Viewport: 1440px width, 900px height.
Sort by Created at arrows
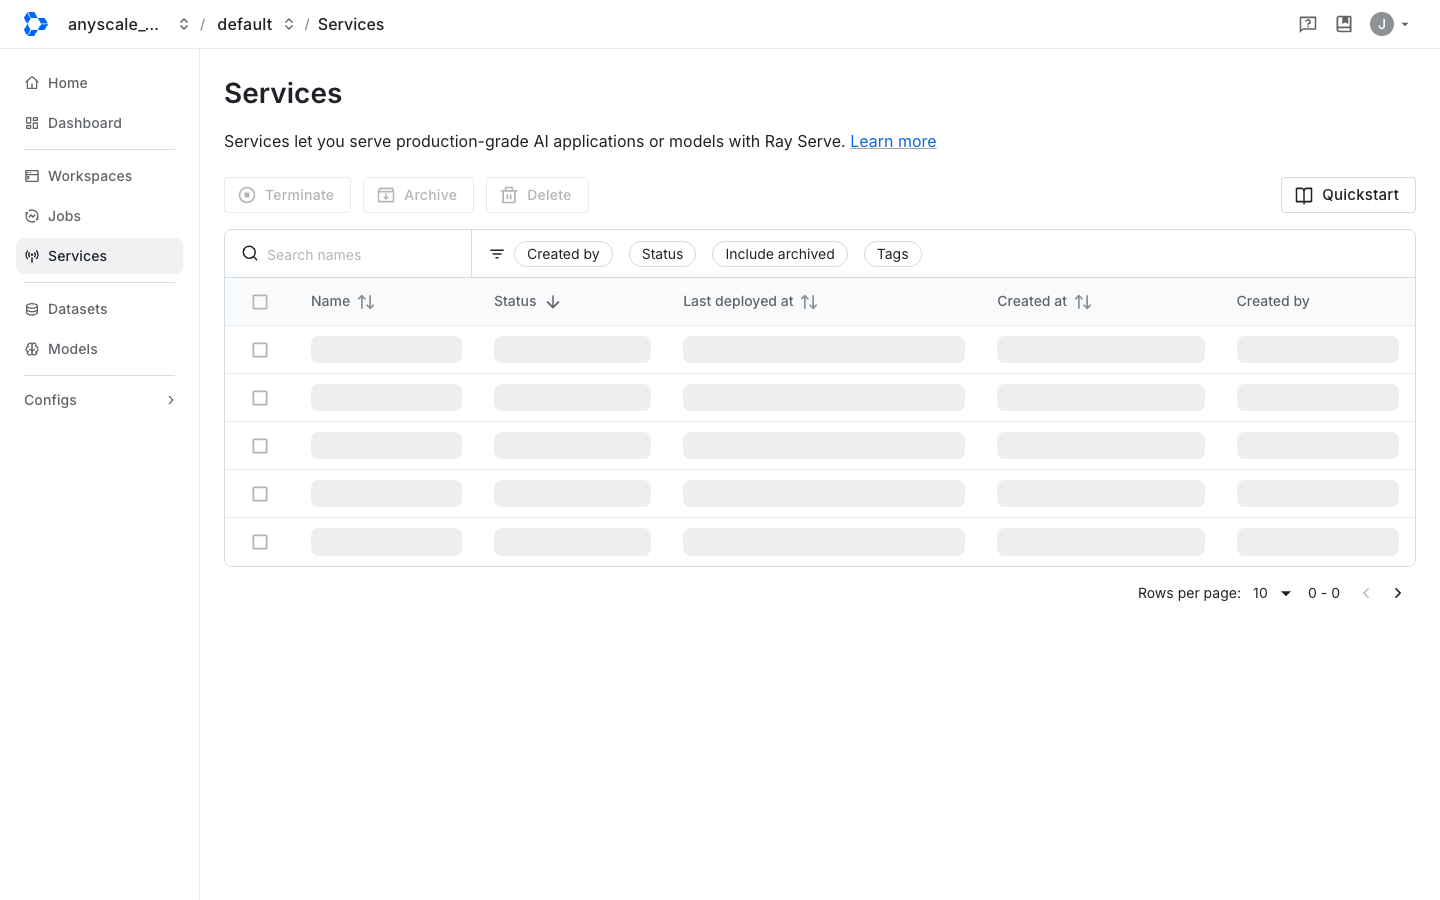pyautogui.click(x=1083, y=302)
